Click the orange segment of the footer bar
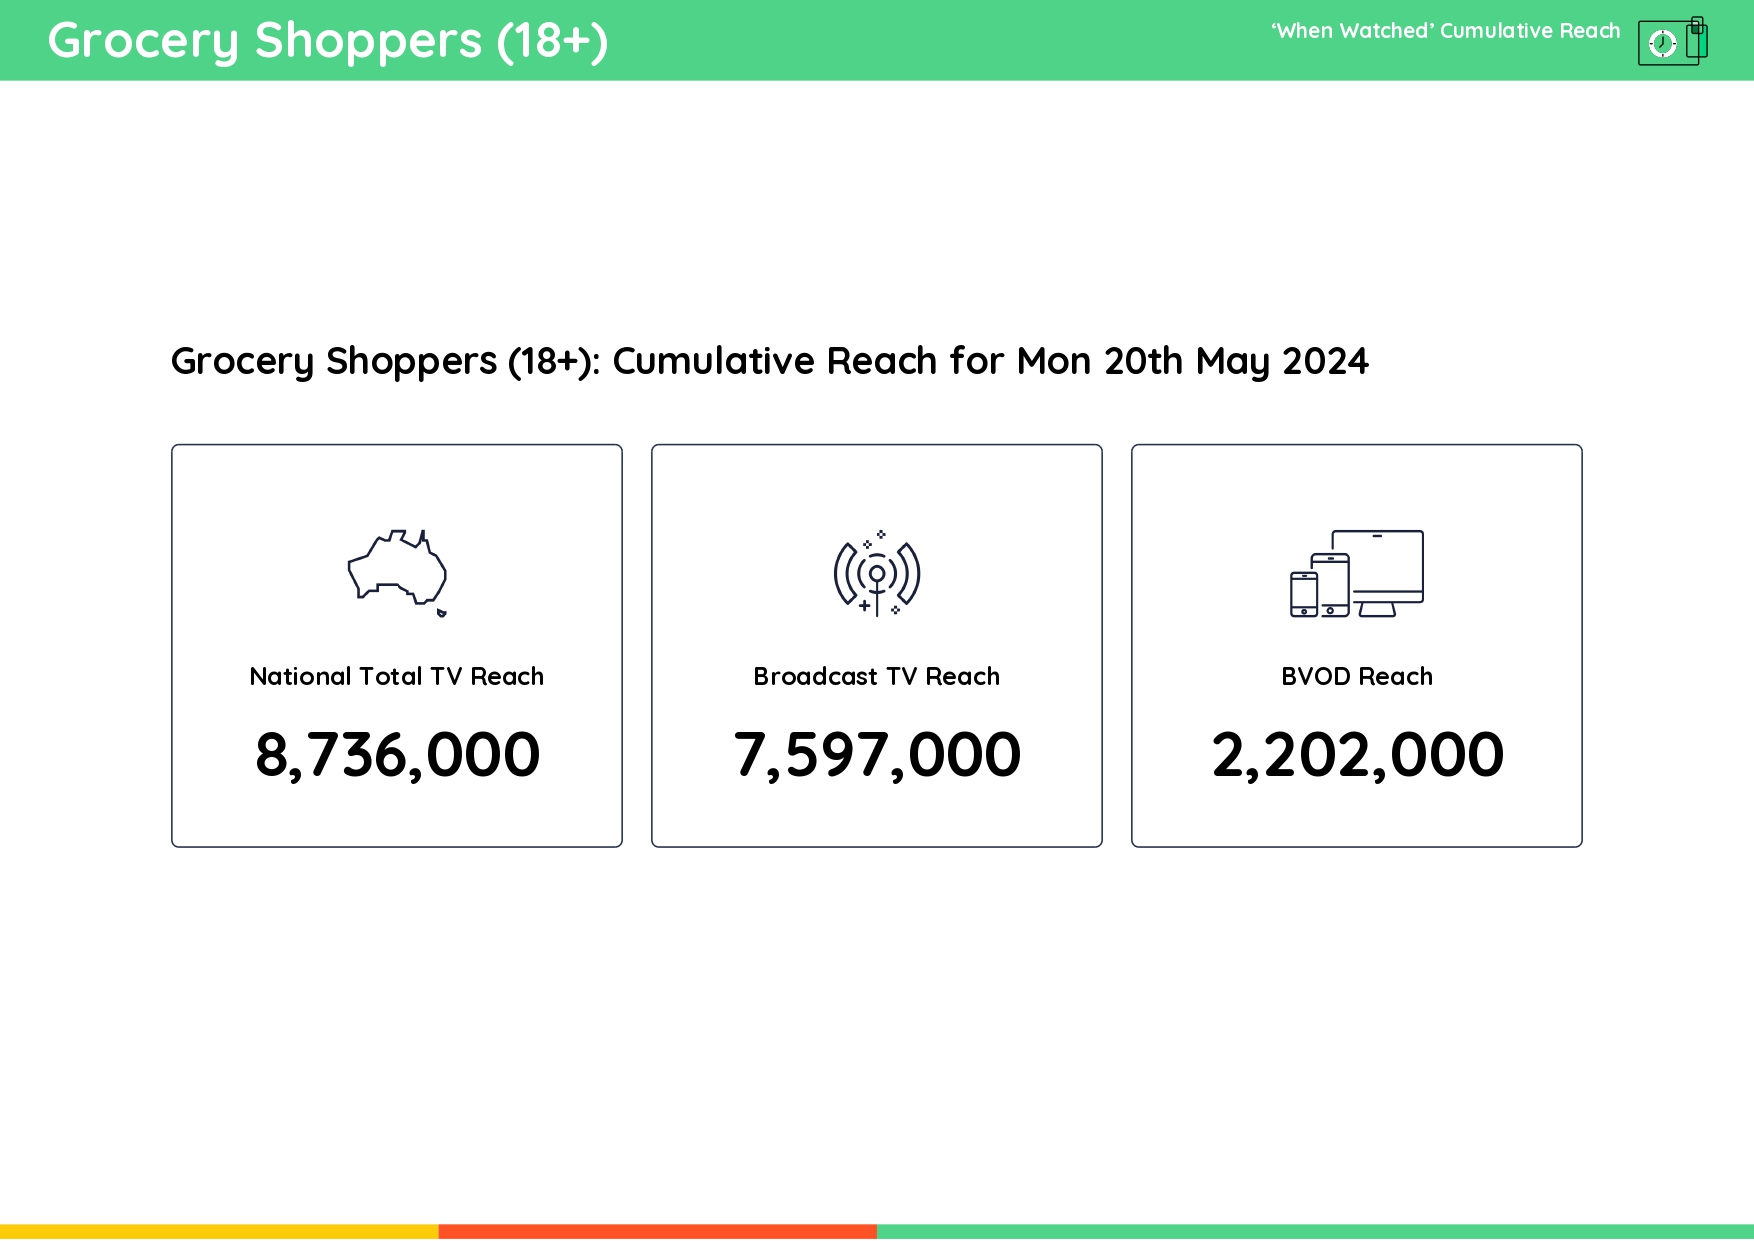The height and width of the screenshot is (1241, 1754). pyautogui.click(x=657, y=1232)
